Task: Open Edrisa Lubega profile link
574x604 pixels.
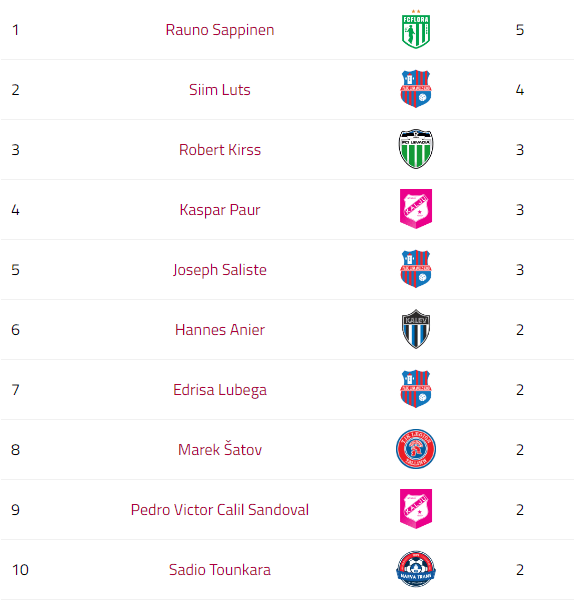Action: click(x=220, y=390)
